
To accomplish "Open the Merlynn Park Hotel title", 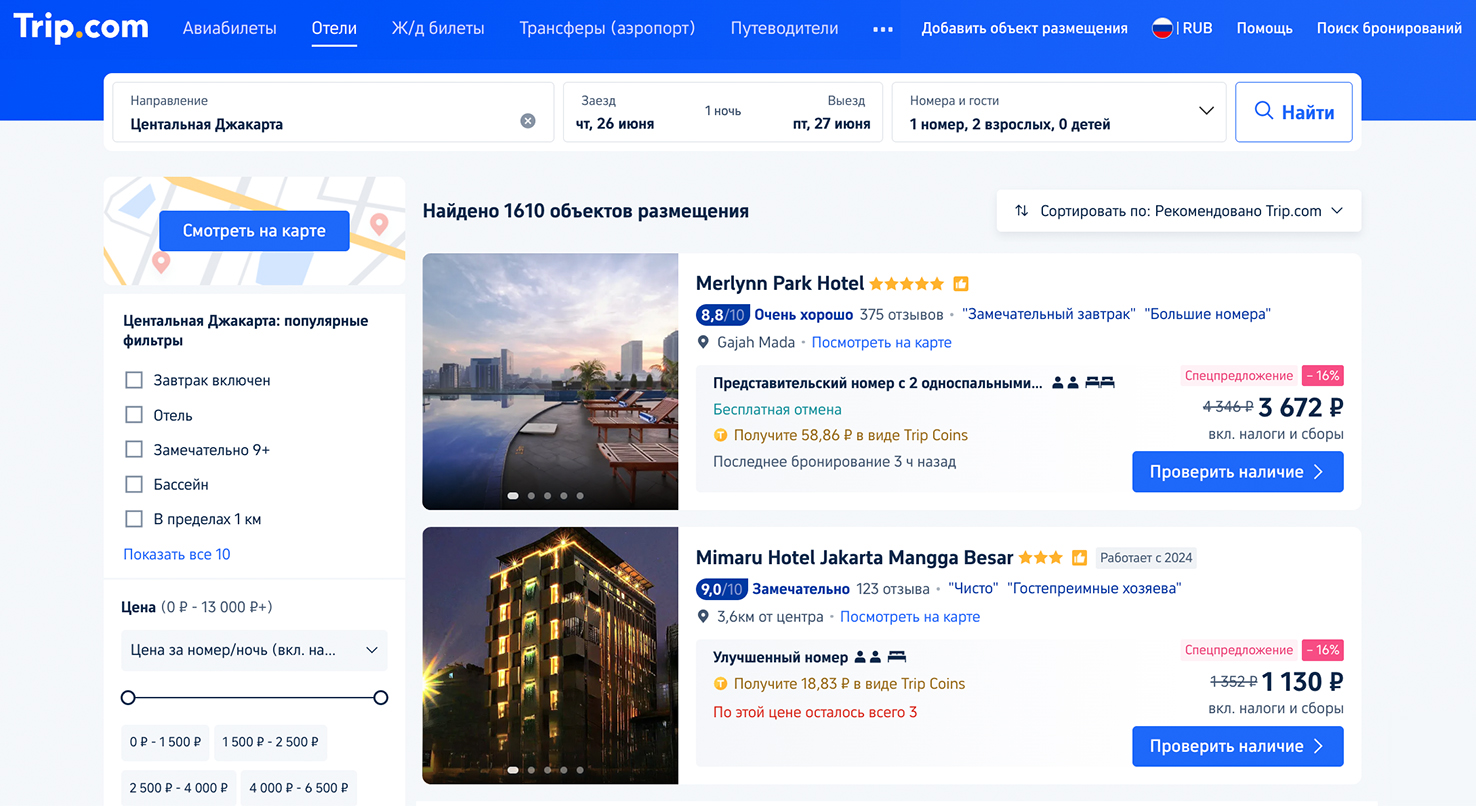I will [780, 284].
